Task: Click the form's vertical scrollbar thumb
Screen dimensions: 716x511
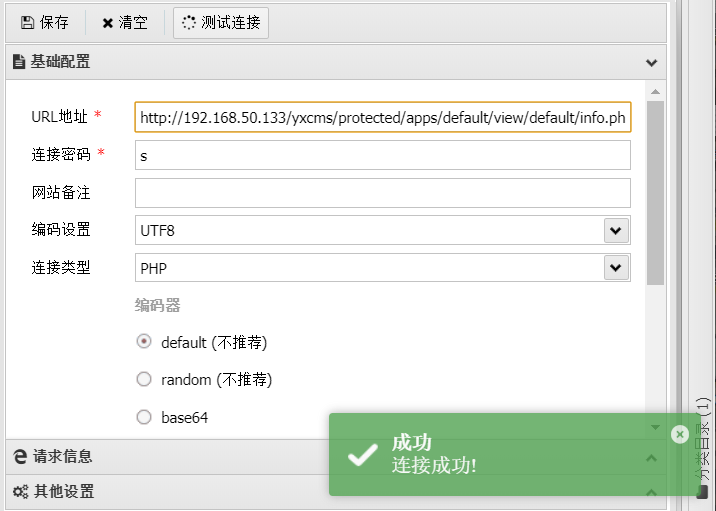Action: (655, 190)
